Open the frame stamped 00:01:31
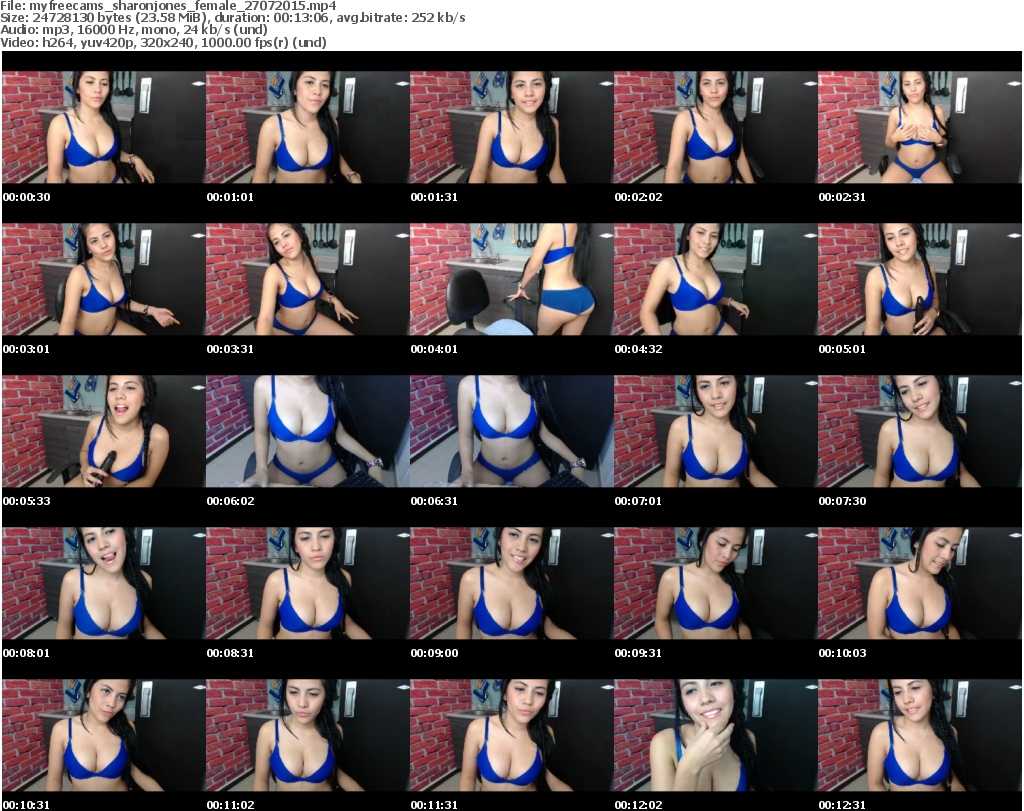The width and height of the screenshot is (1024, 811). [511, 127]
